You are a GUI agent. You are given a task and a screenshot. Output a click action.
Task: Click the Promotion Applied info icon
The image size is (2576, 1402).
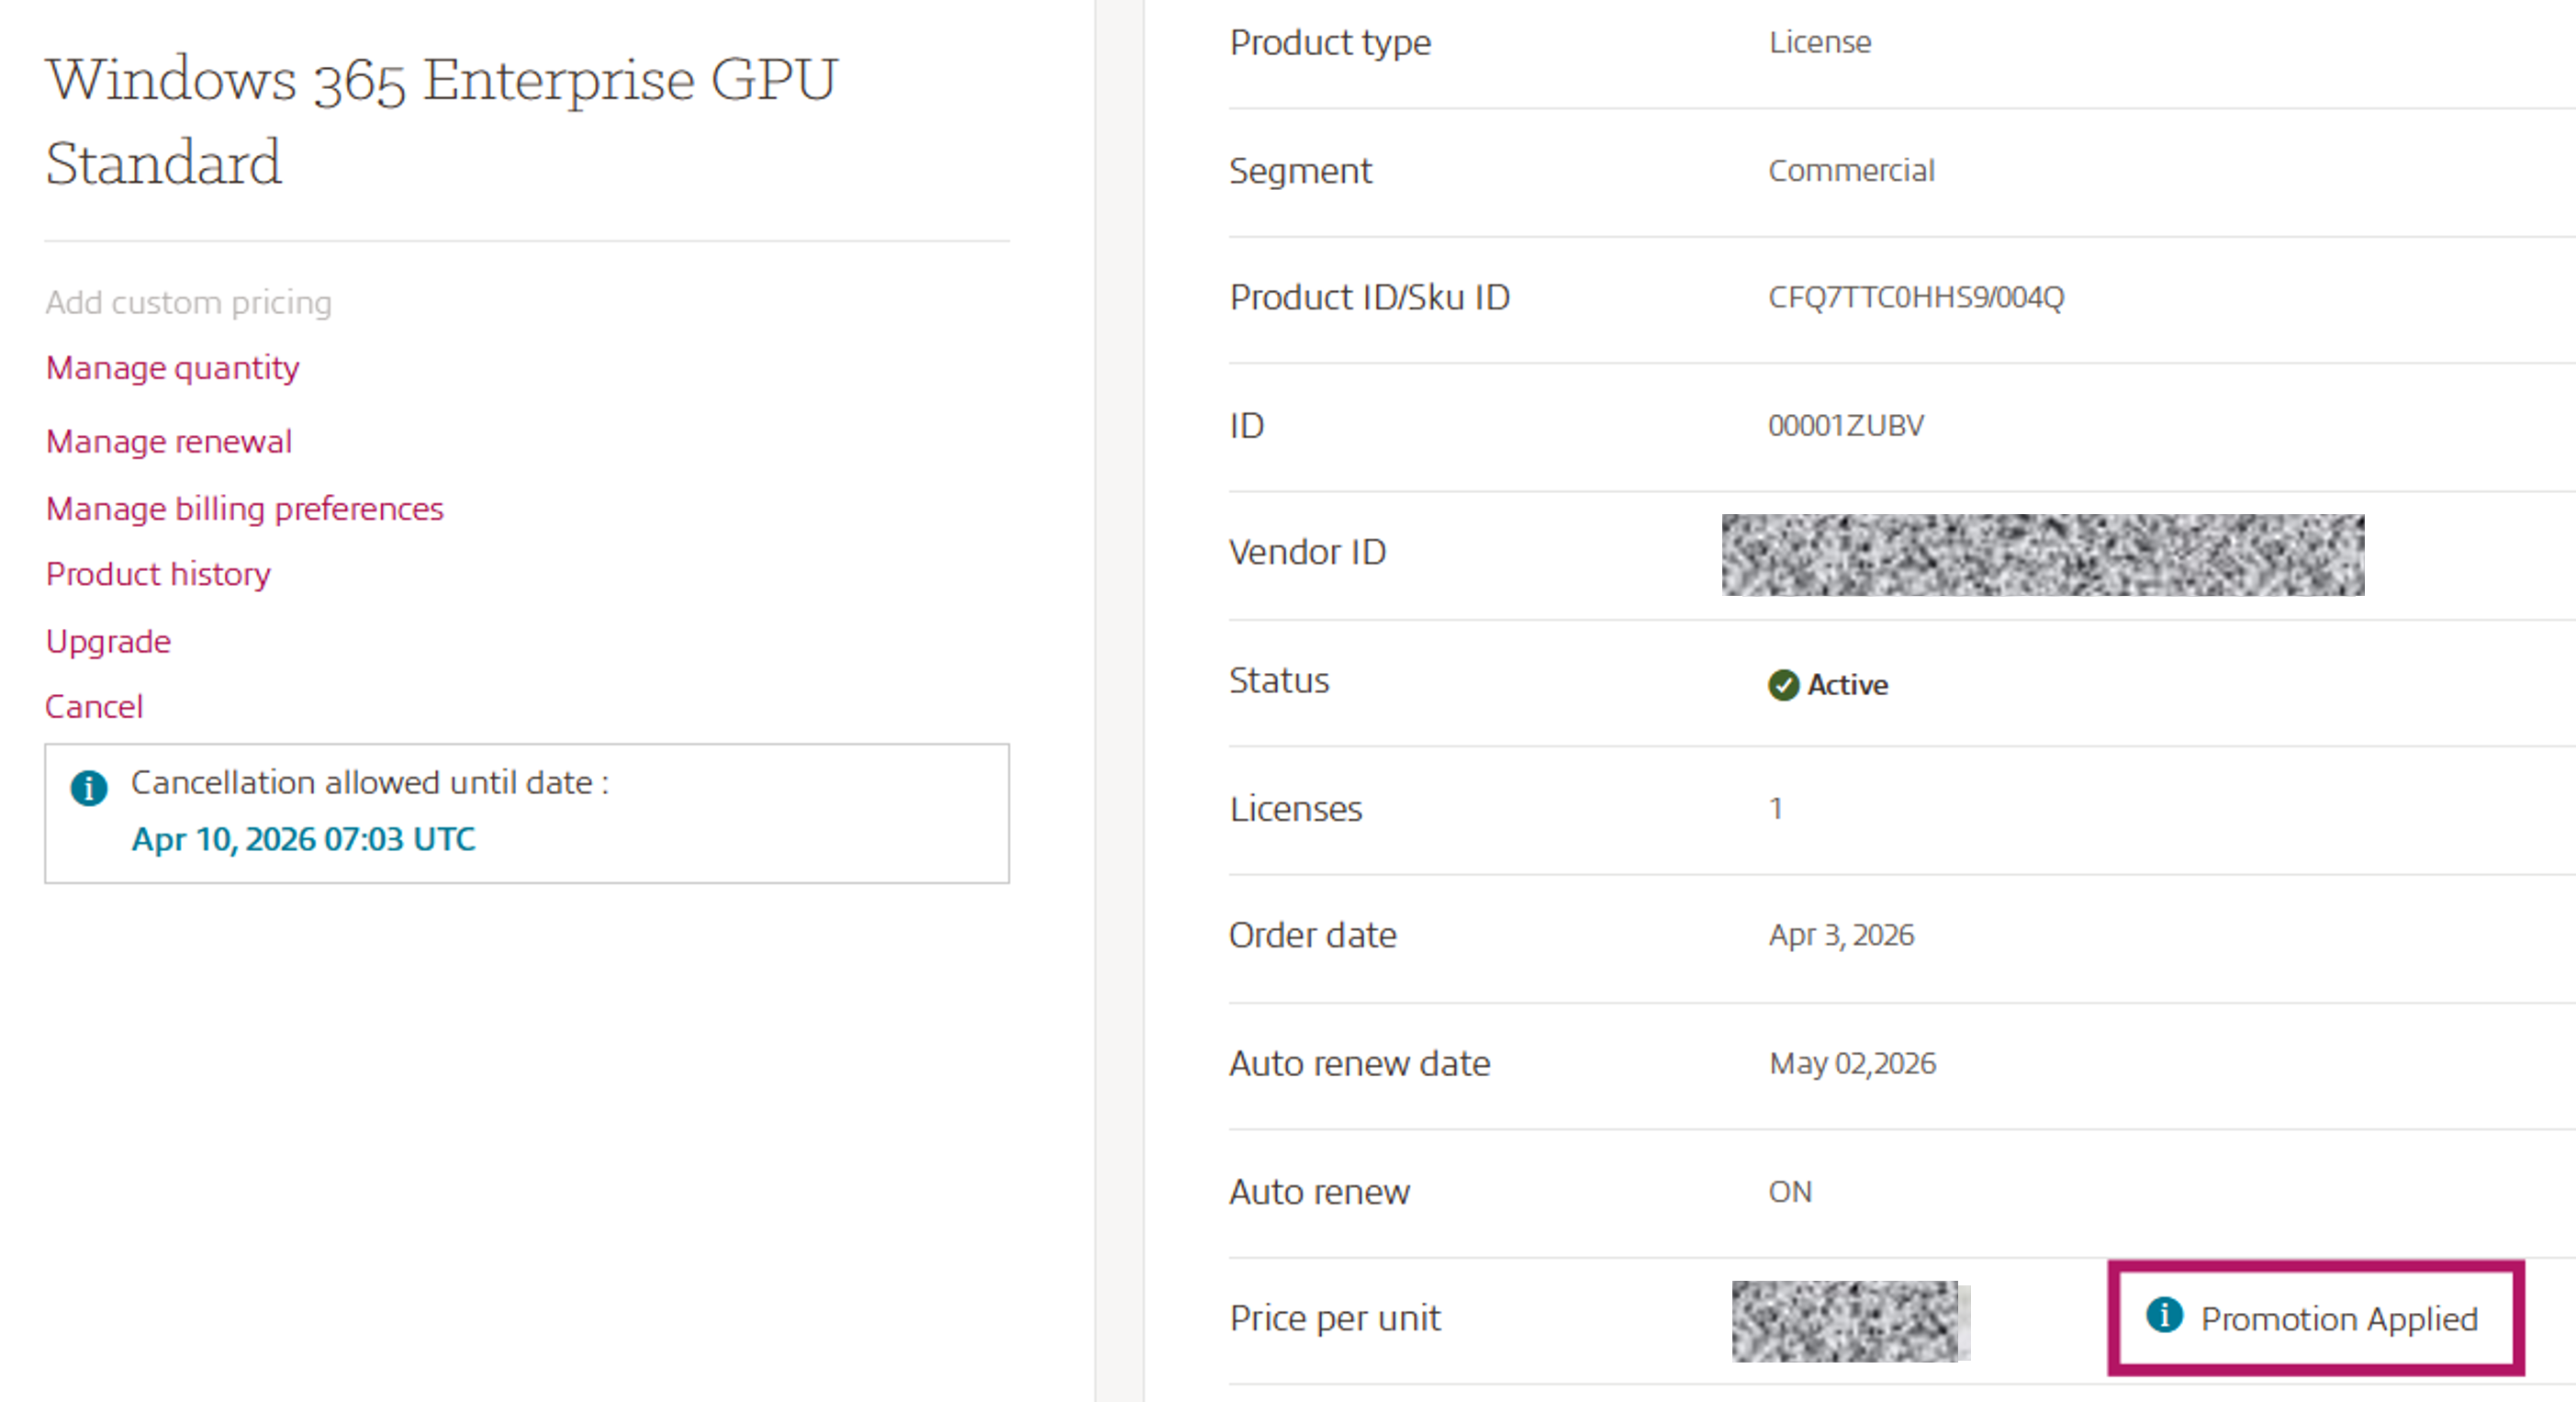(x=2165, y=1317)
